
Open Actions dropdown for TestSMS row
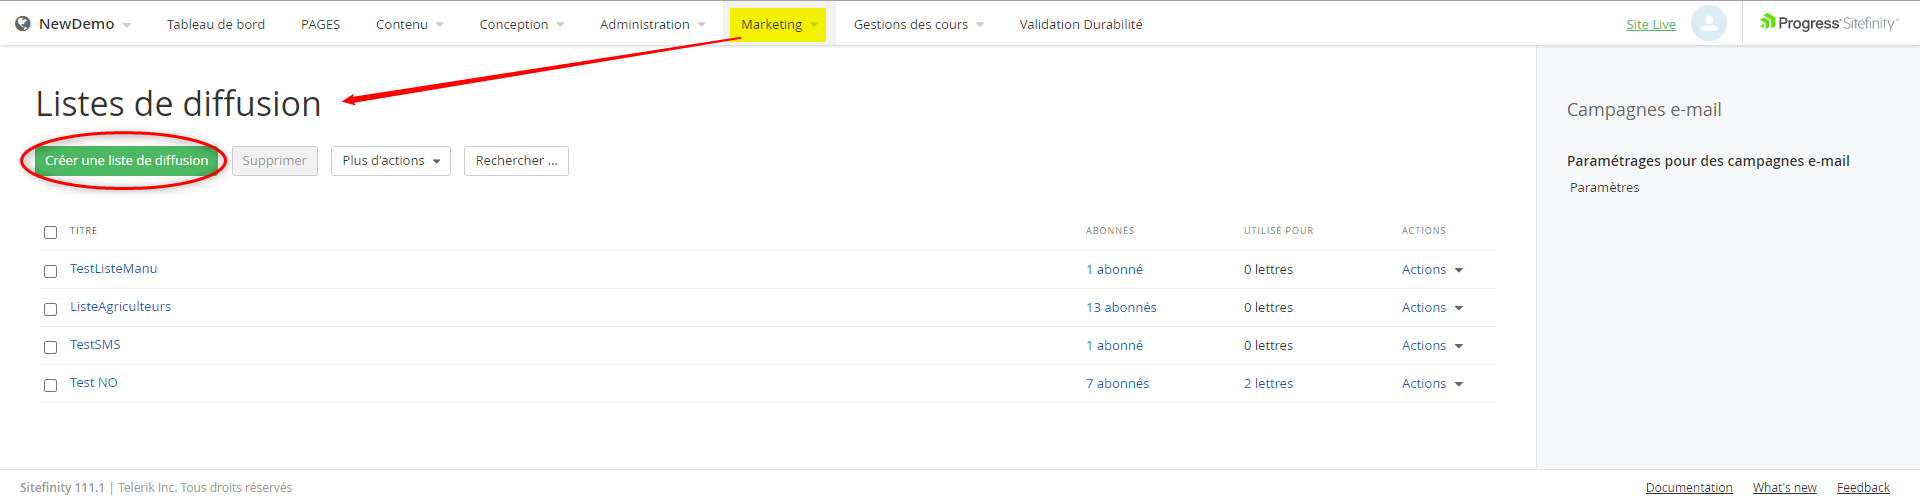[x=1431, y=346]
